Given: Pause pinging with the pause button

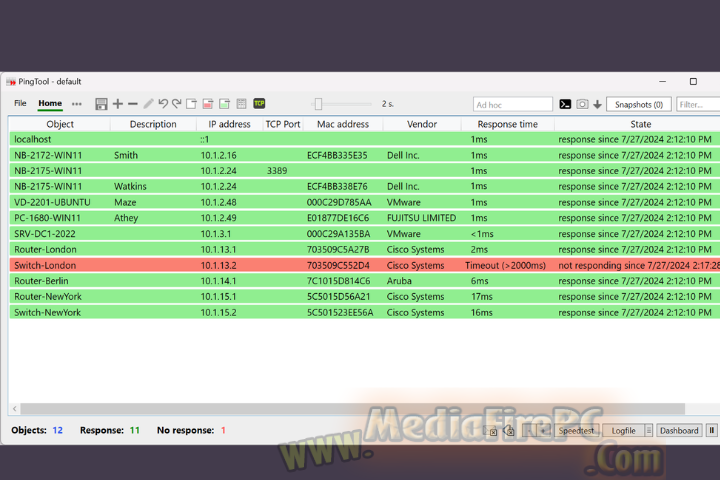Looking at the screenshot, I should point(711,430).
